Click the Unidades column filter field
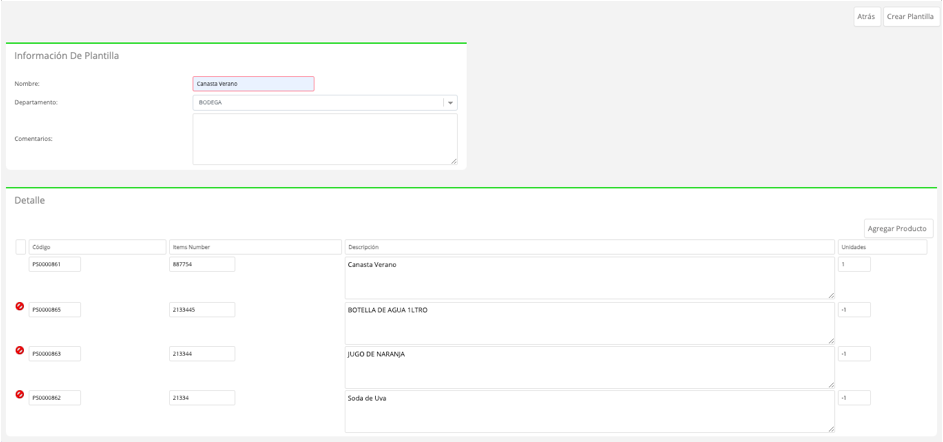Screen dimensions: 943x442 click(x=882, y=247)
